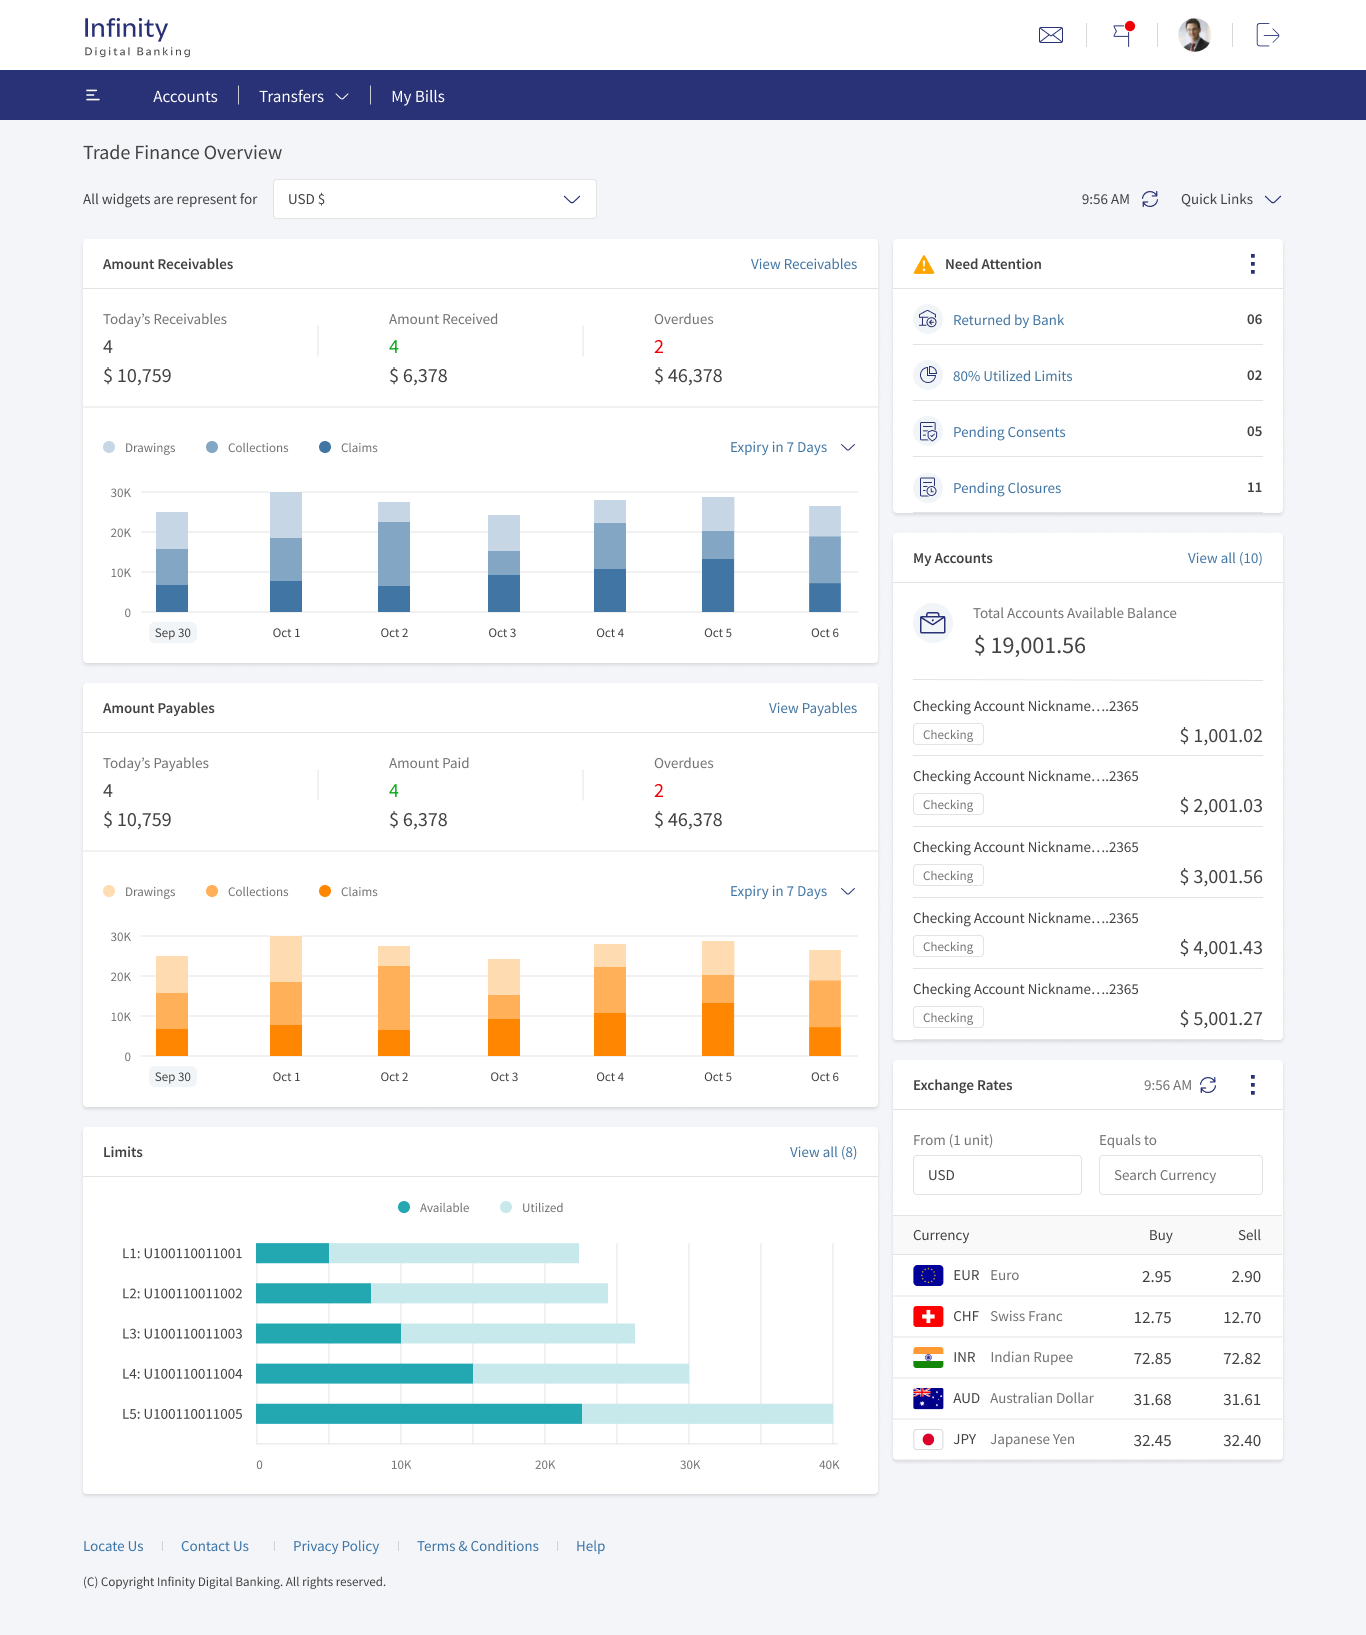Toggle Claims series in Payables chart
The height and width of the screenshot is (1635, 1366).
pyautogui.click(x=348, y=891)
